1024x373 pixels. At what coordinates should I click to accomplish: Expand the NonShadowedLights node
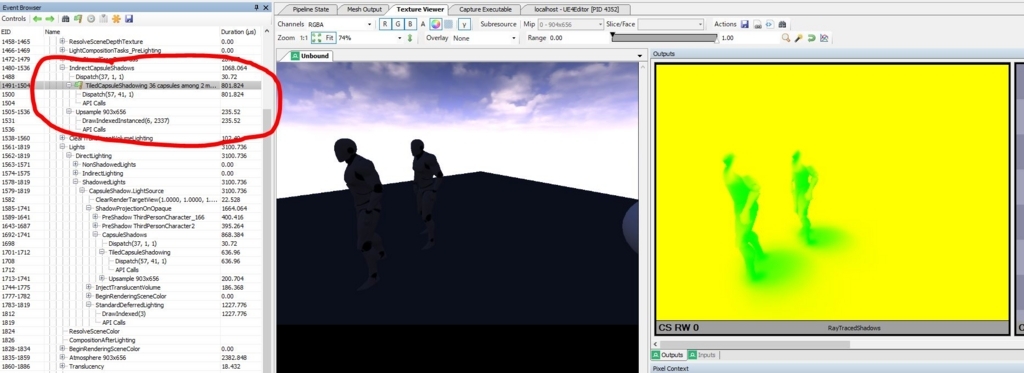coord(76,165)
